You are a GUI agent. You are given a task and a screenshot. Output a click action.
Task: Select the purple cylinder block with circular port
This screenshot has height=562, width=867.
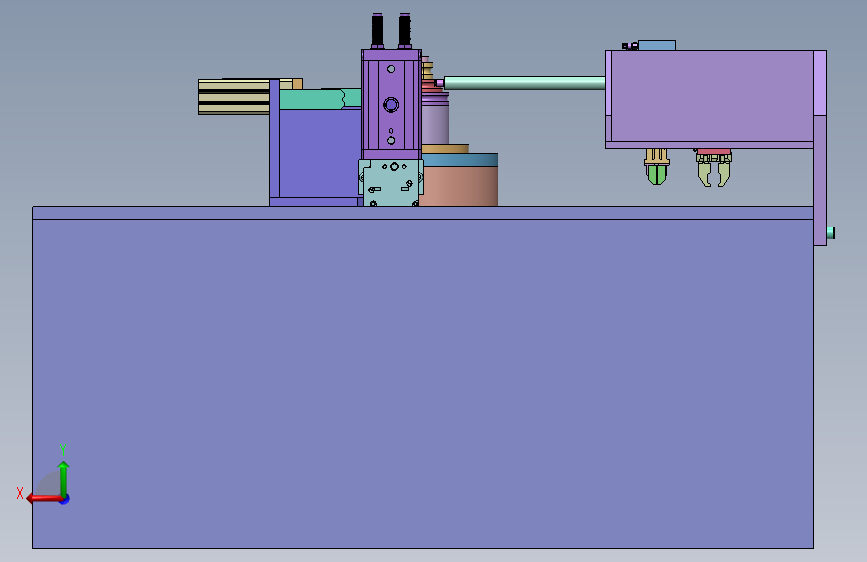tap(391, 105)
